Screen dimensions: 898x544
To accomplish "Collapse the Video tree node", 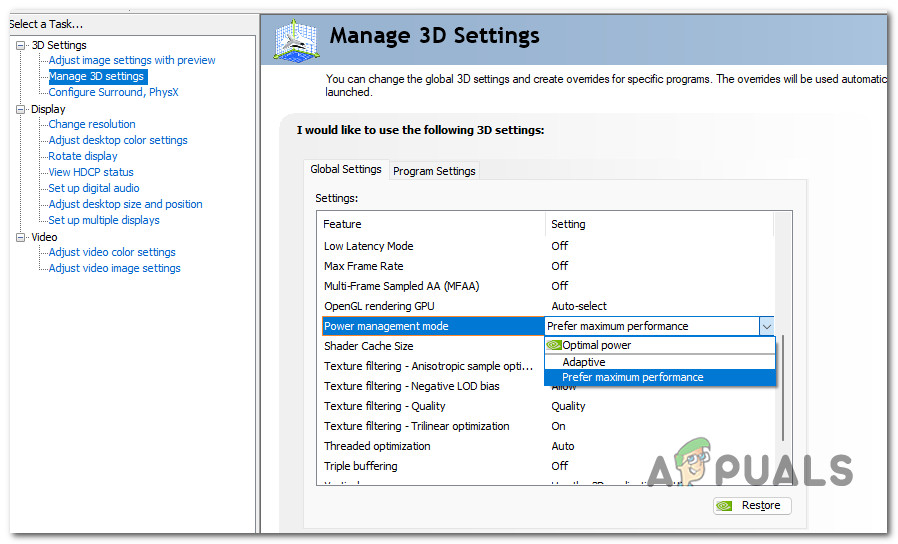I will [21, 237].
